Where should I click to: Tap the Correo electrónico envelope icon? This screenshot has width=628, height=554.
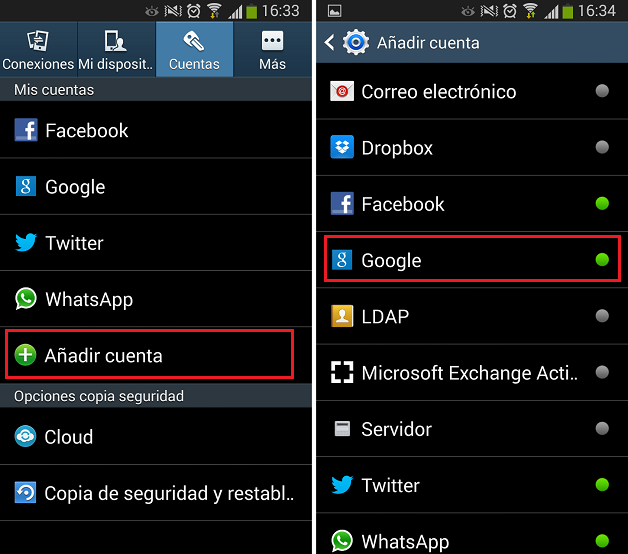[x=342, y=91]
